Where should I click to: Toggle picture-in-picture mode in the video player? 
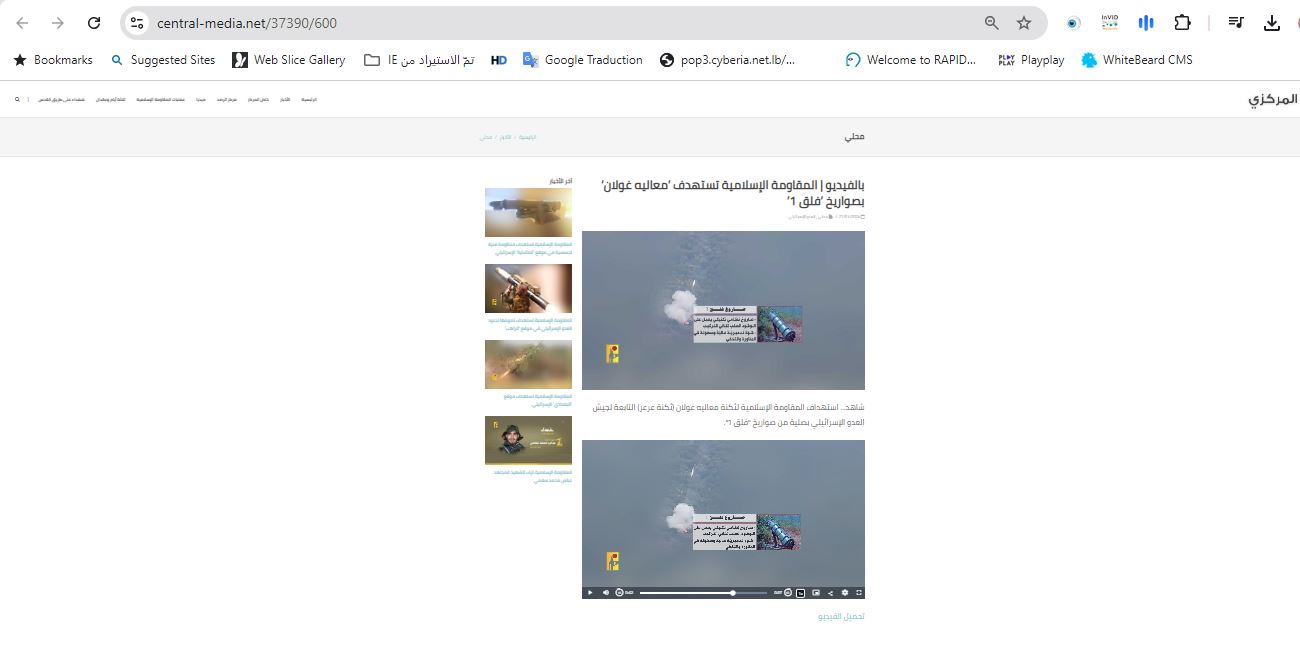click(x=816, y=593)
